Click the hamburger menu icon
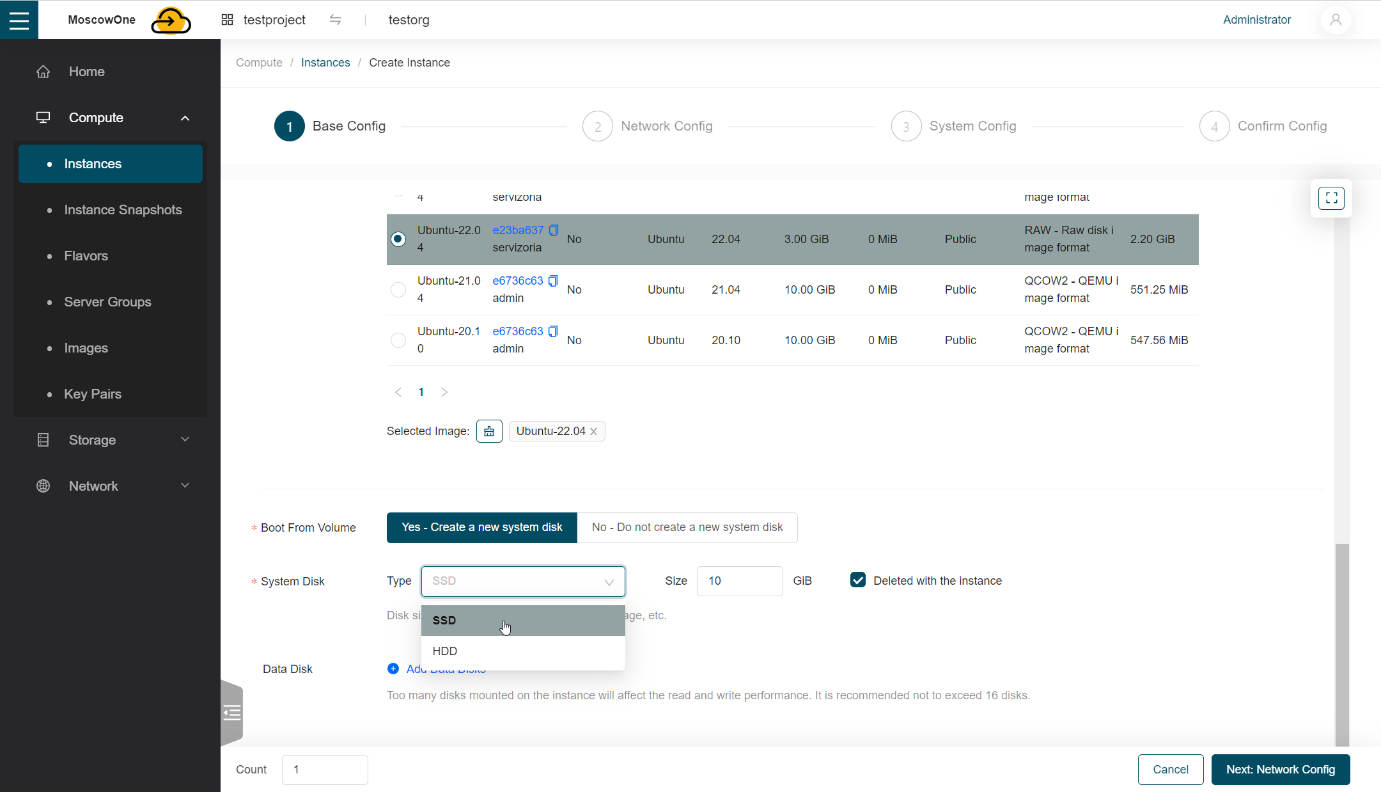This screenshot has height=792, width=1381. coord(19,19)
